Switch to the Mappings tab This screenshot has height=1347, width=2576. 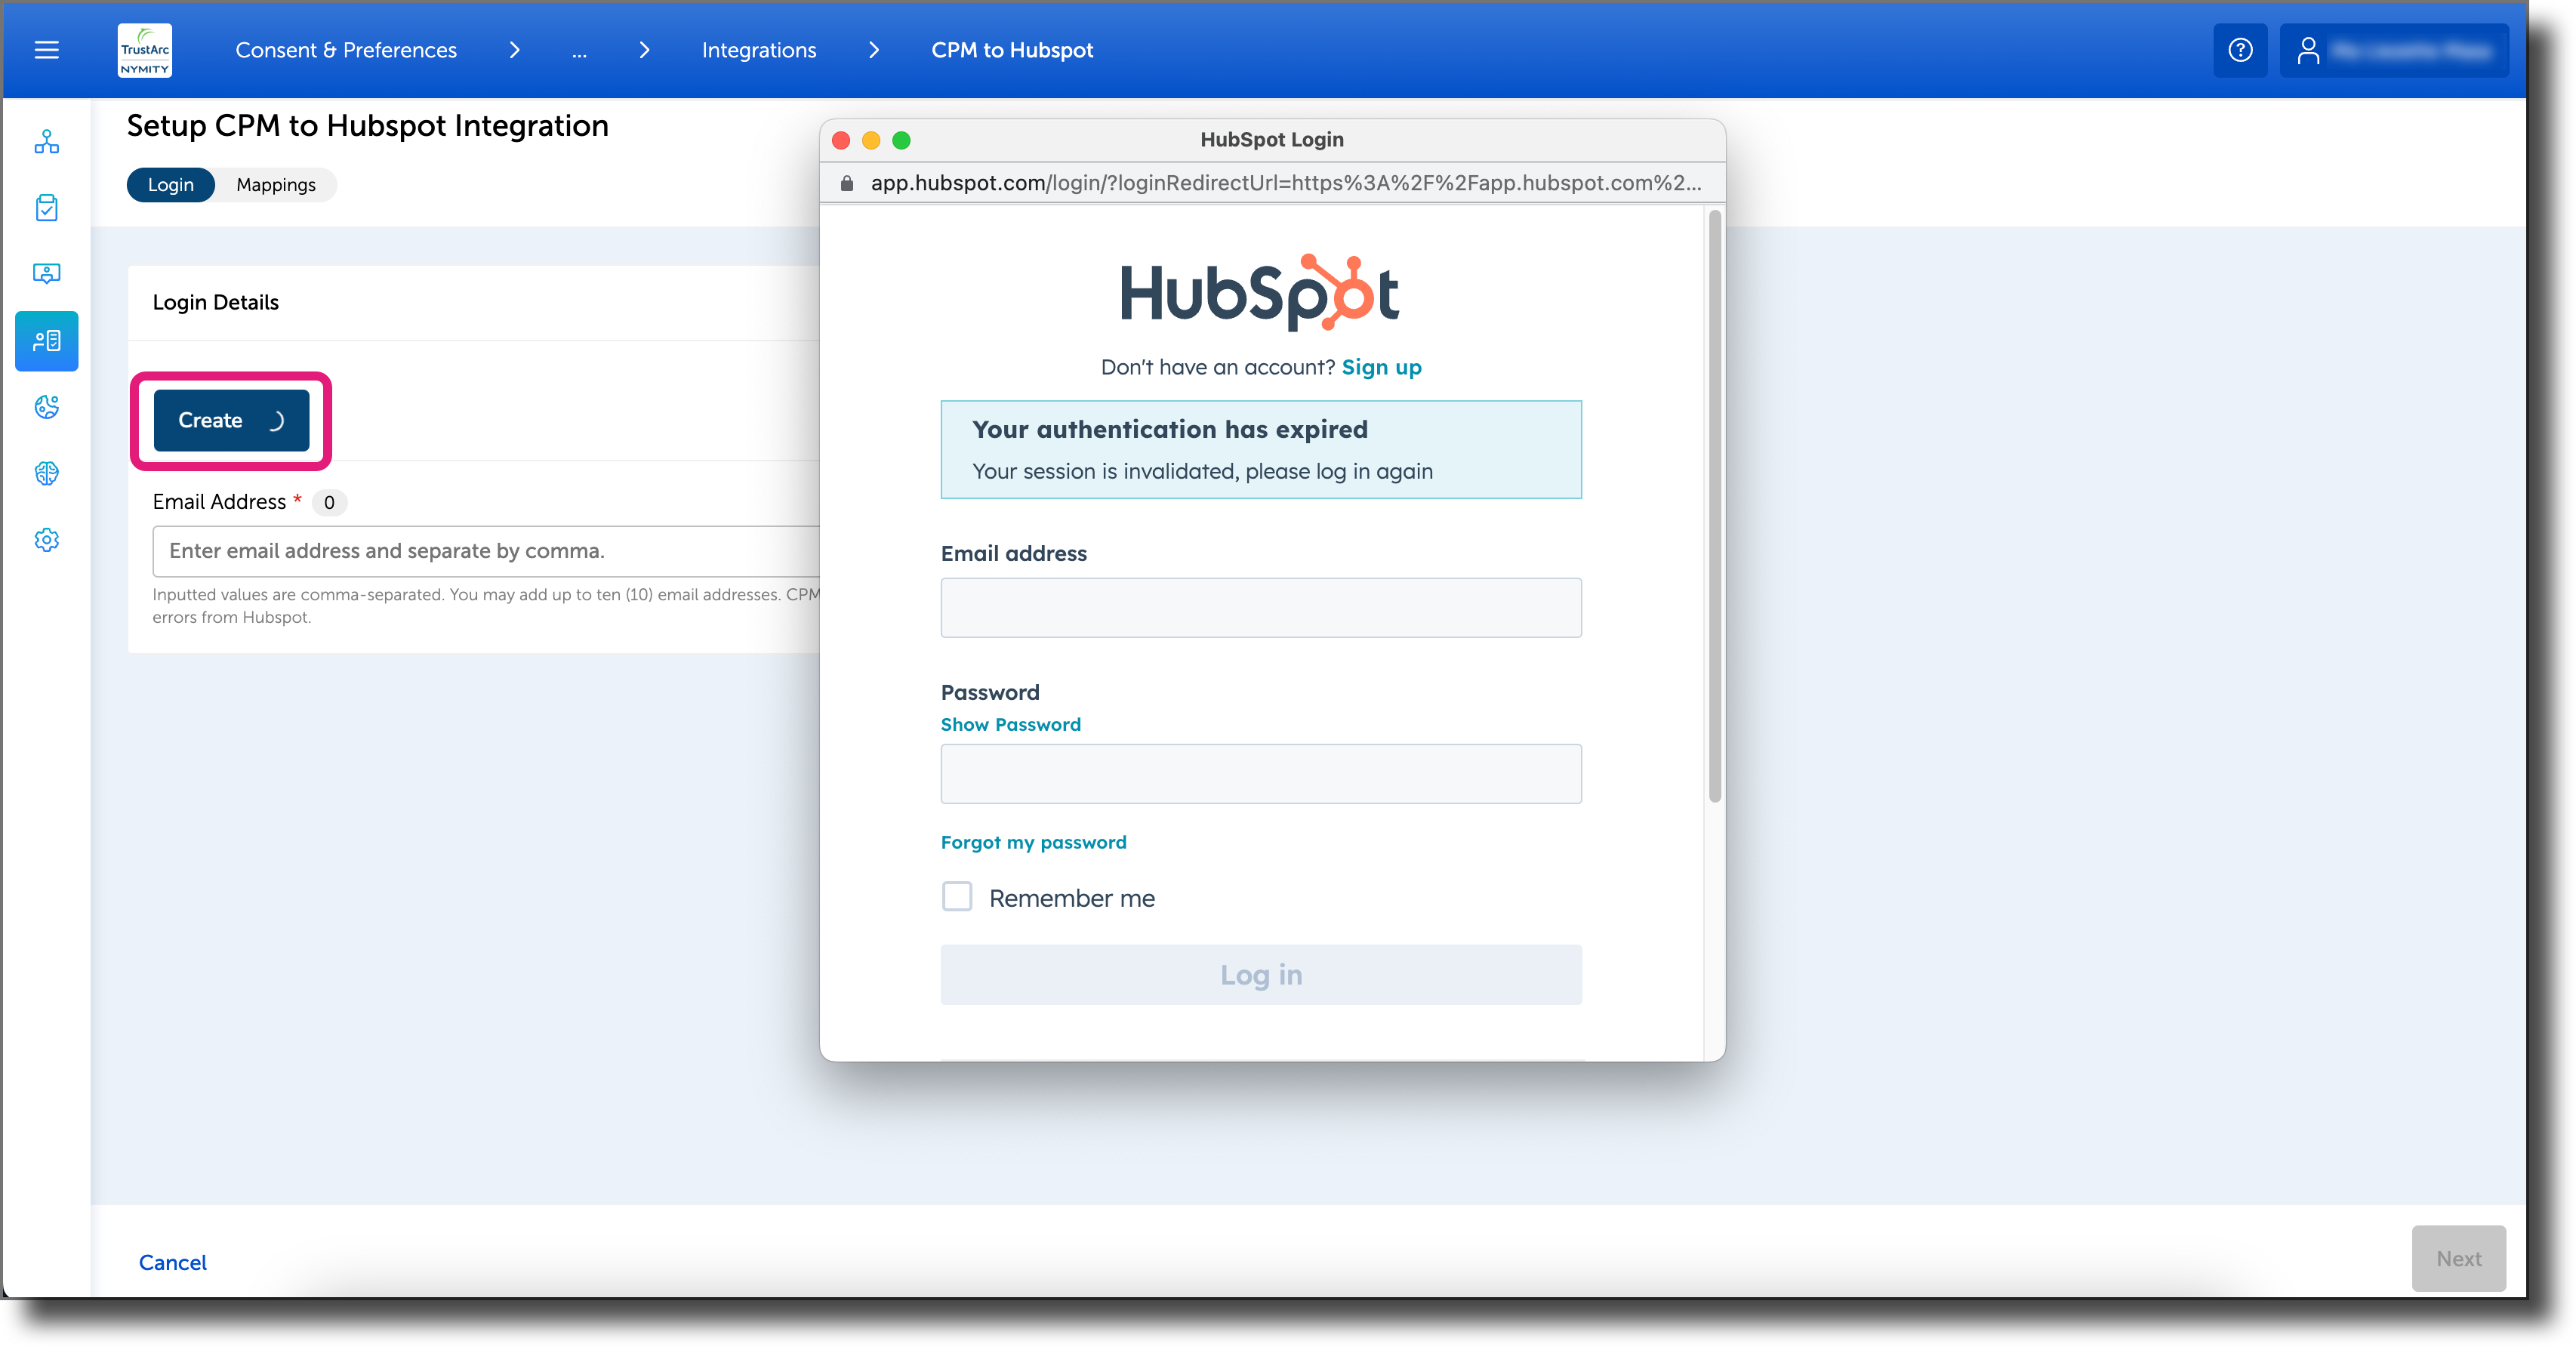point(275,184)
